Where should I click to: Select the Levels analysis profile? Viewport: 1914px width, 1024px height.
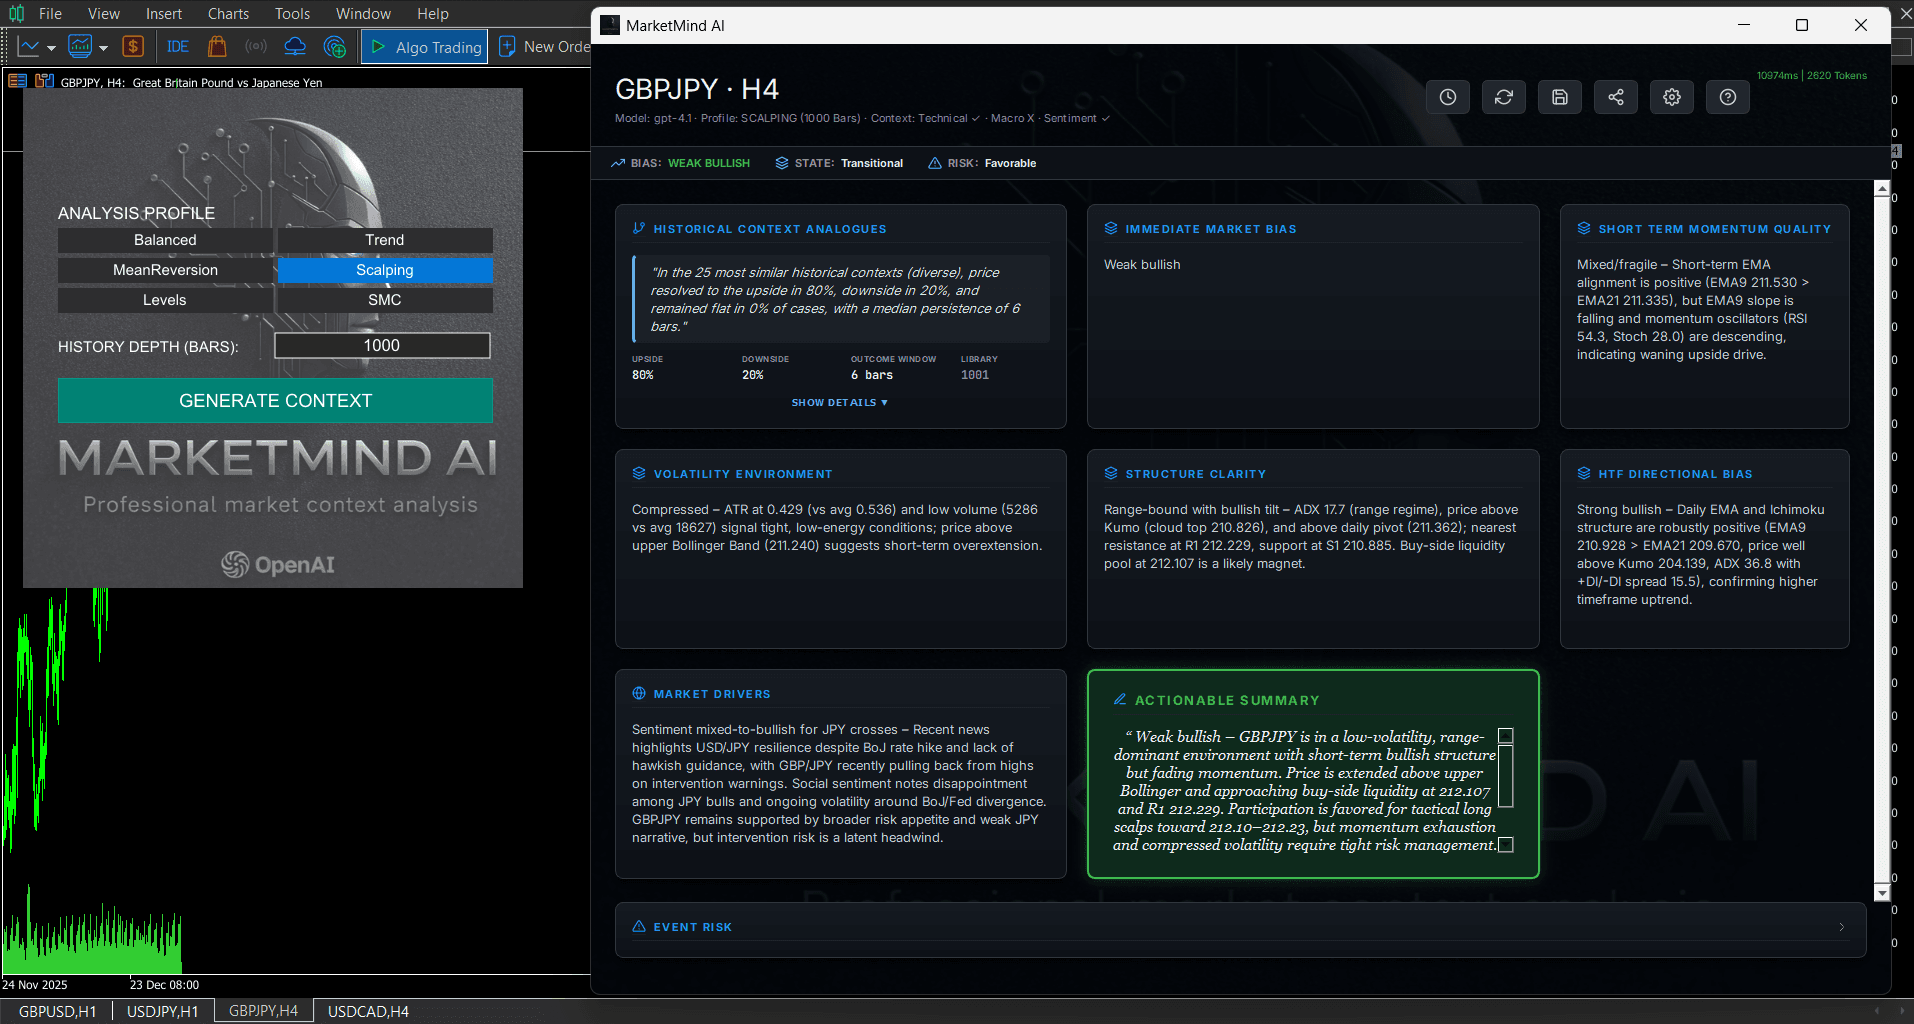pyautogui.click(x=165, y=300)
